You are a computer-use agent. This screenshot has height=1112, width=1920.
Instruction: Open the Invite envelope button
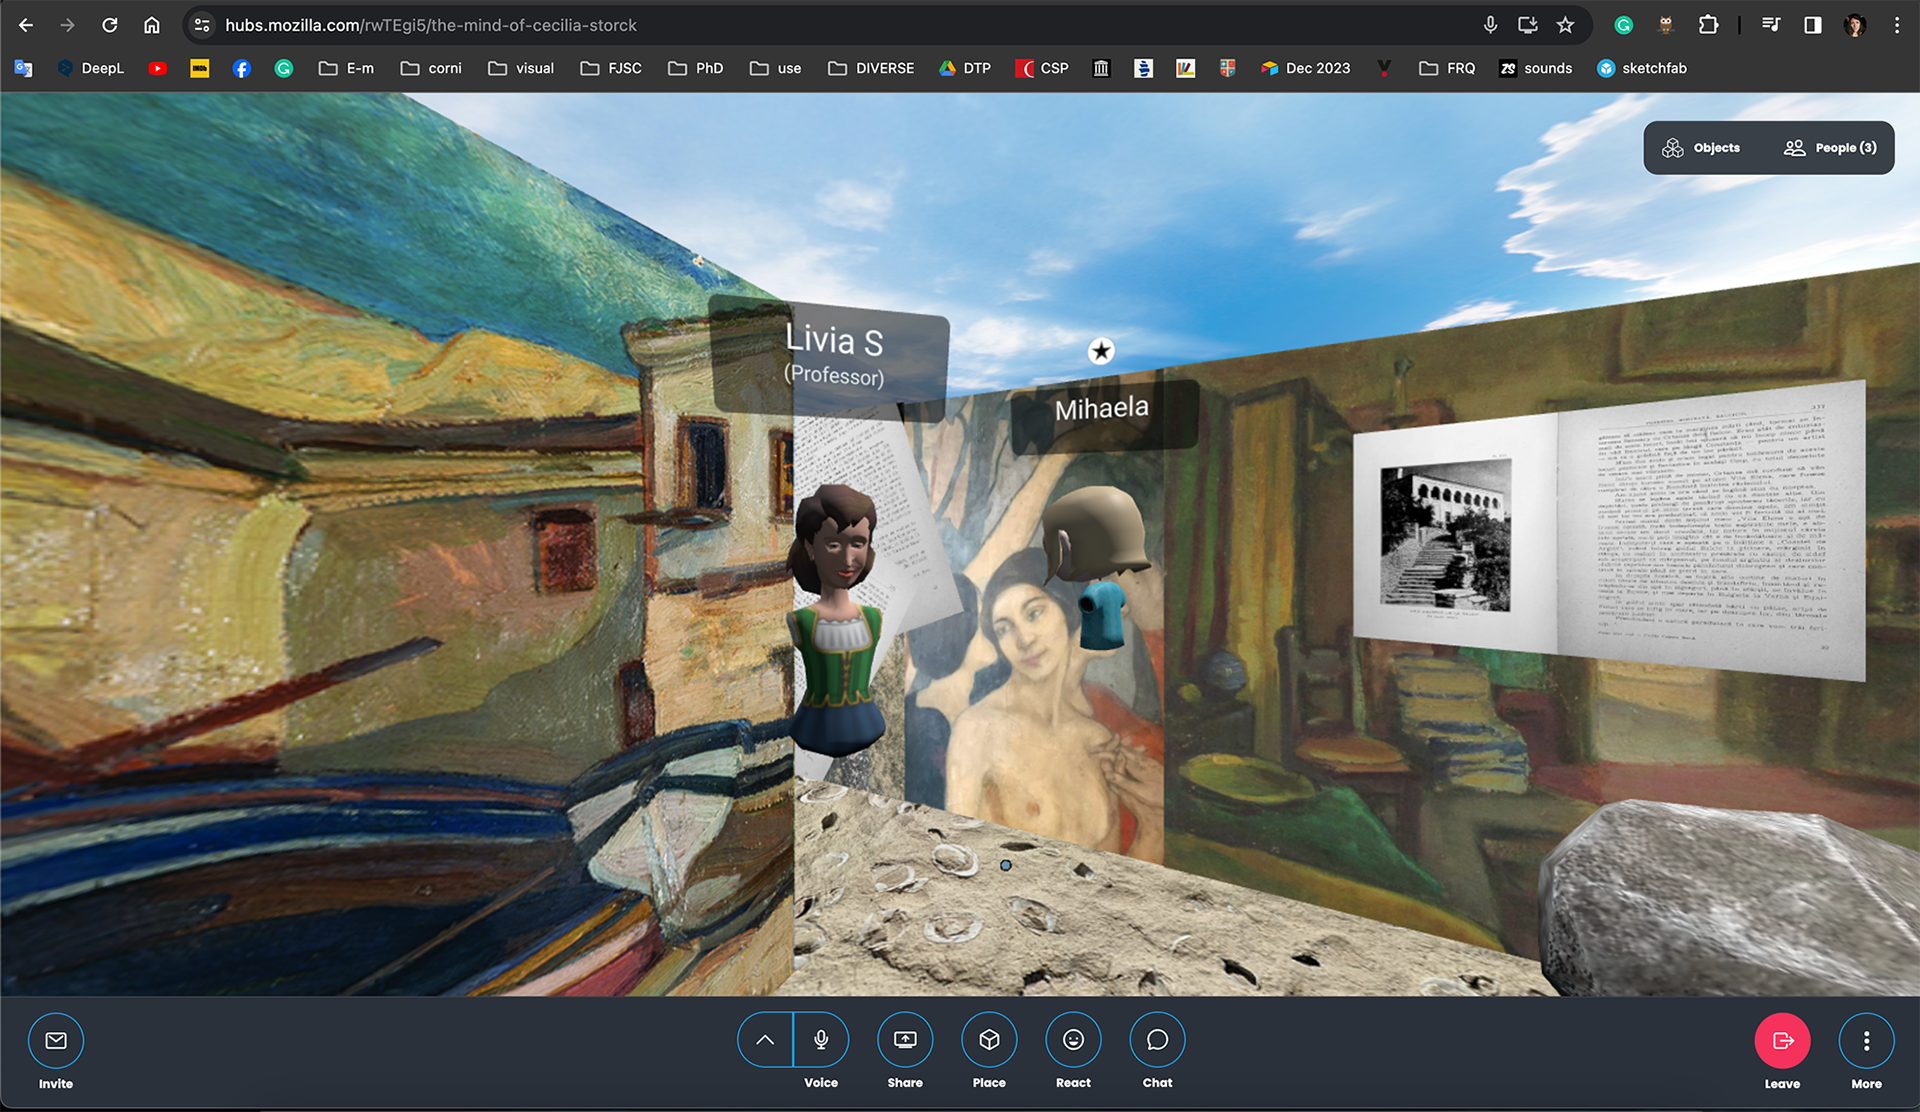[x=56, y=1041]
